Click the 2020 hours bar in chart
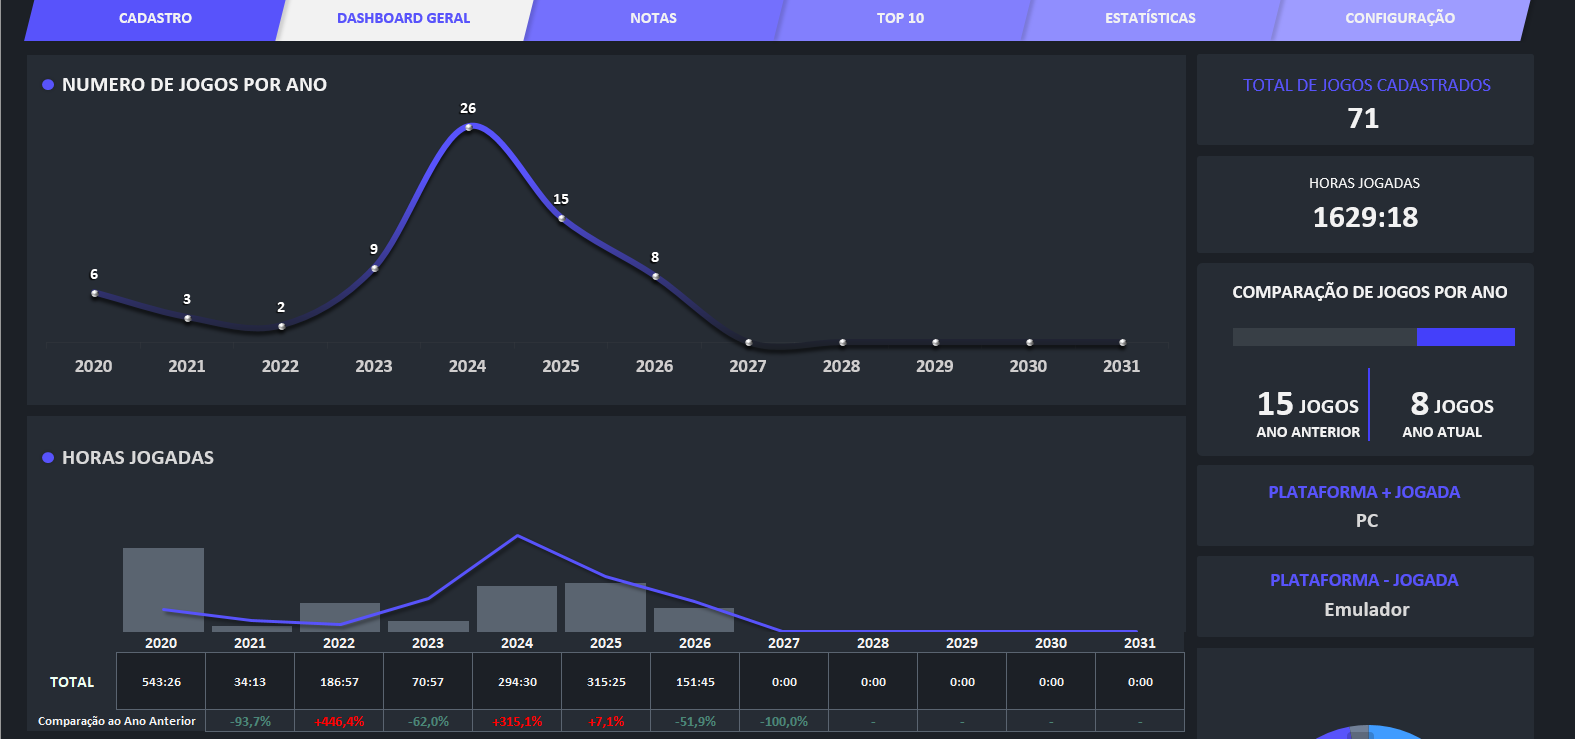 pos(163,590)
